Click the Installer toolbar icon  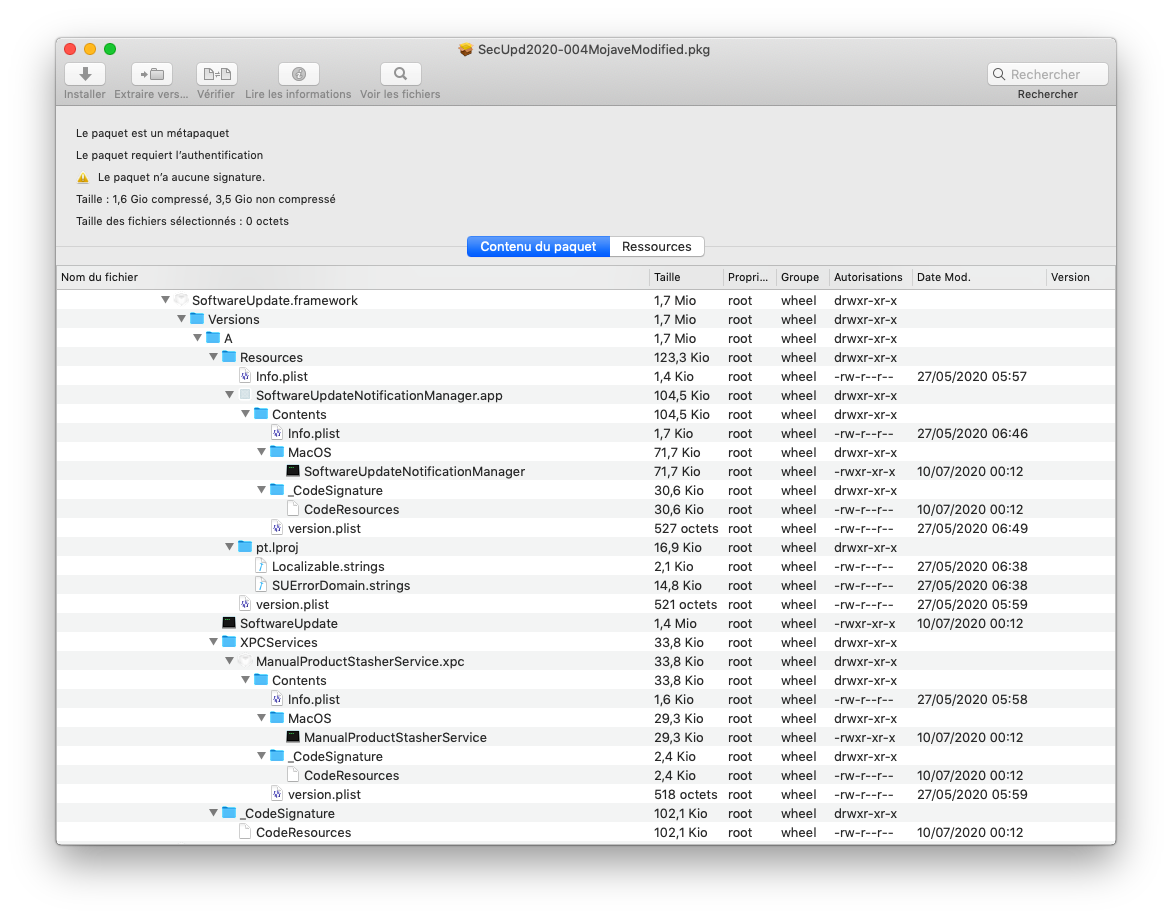coord(84,74)
